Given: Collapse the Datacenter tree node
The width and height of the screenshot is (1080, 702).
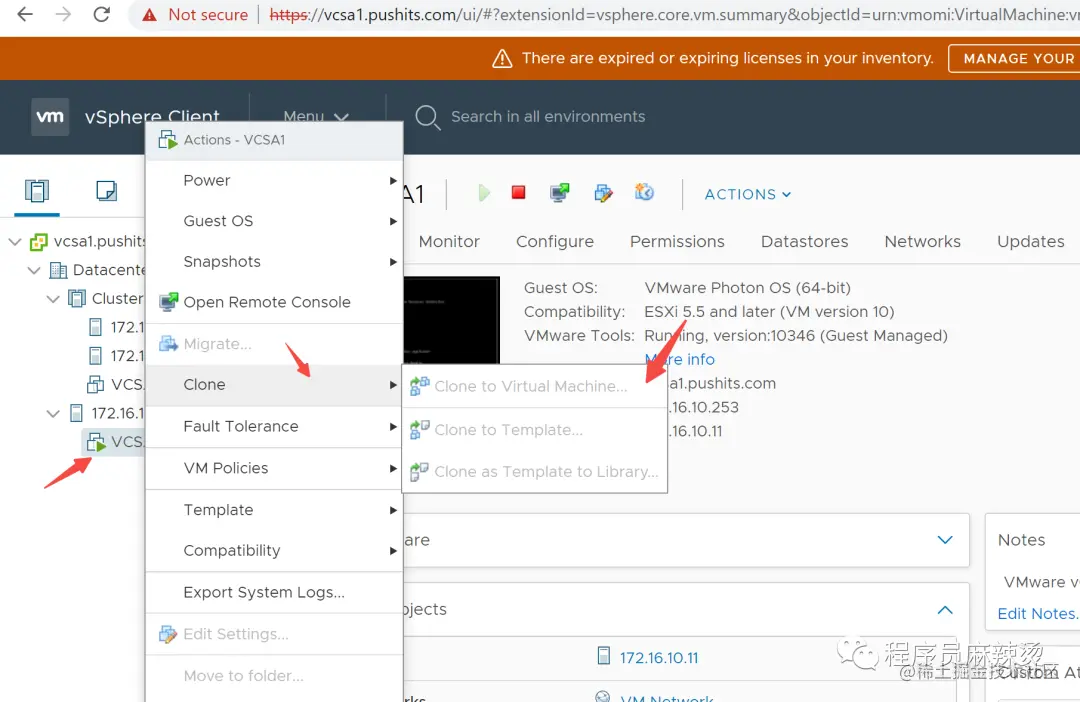Looking at the screenshot, I should pyautogui.click(x=34, y=270).
